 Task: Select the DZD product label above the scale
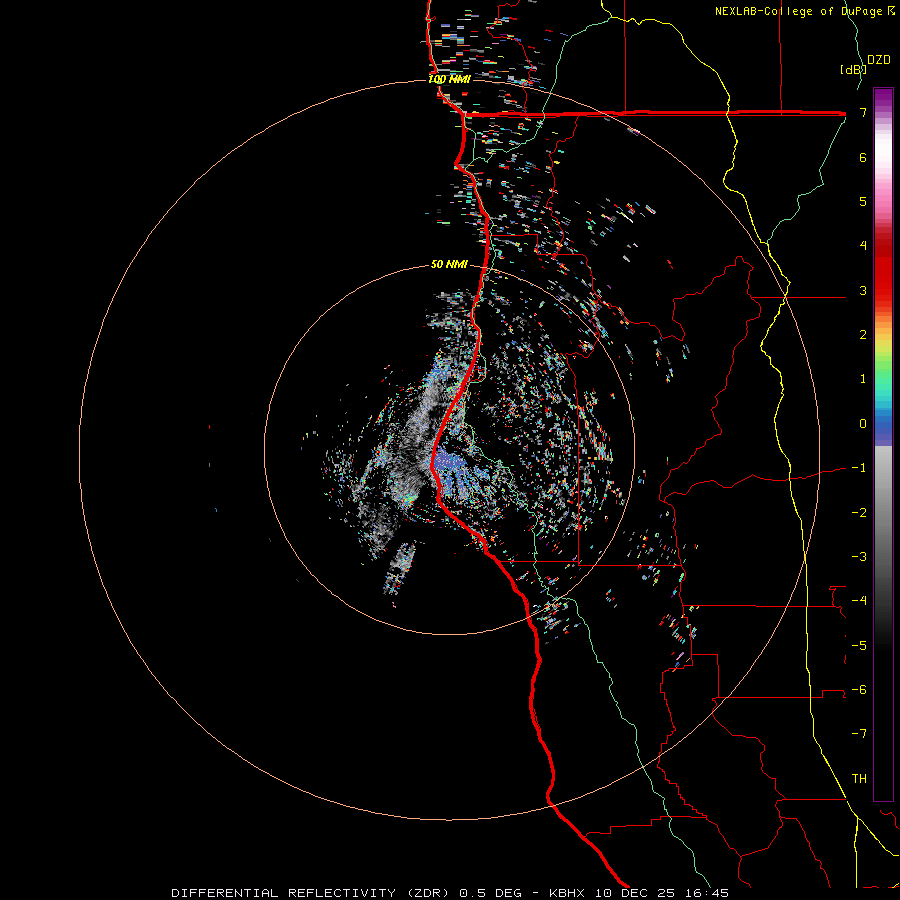click(878, 60)
